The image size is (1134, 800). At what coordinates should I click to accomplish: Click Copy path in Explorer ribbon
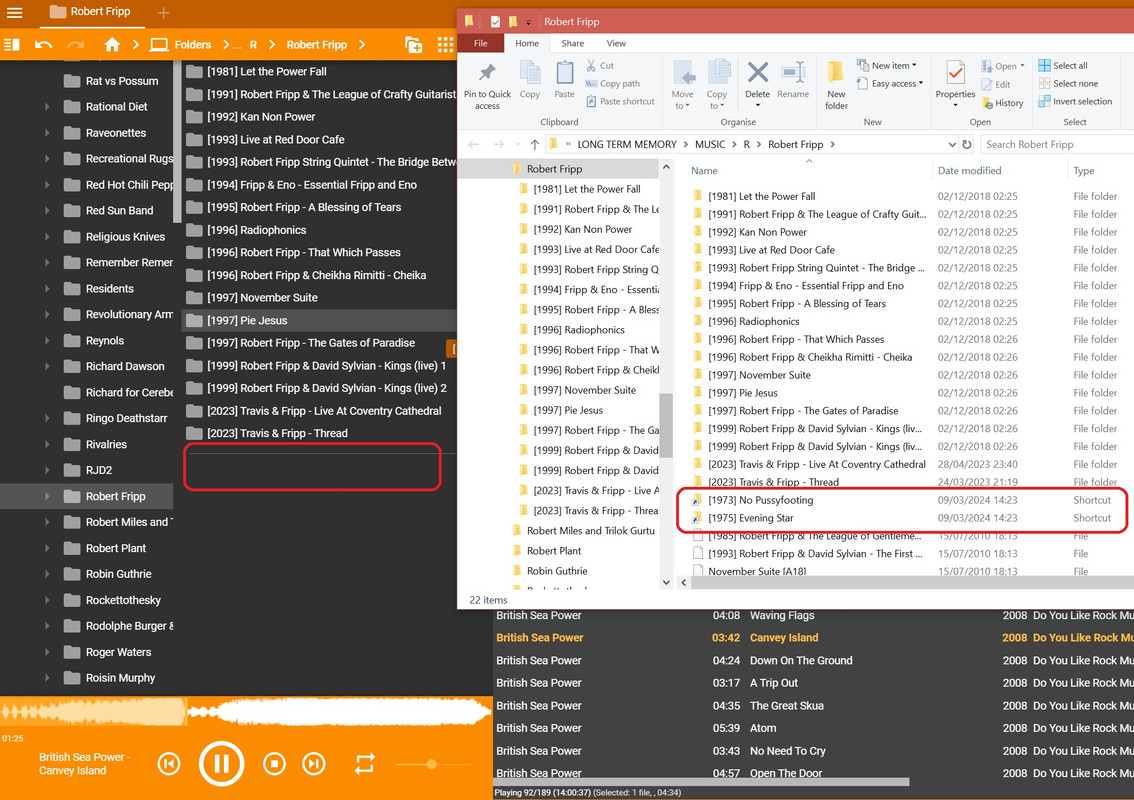coord(613,84)
